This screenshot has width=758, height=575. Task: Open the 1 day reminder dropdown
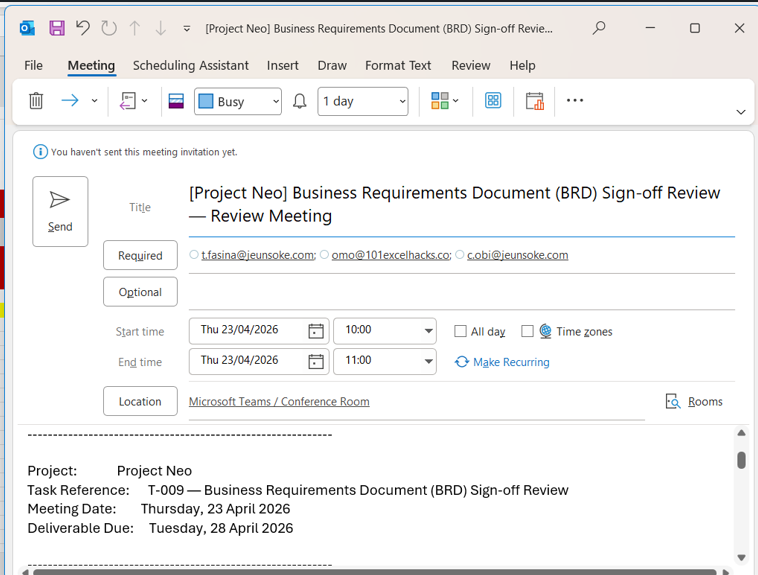tap(363, 101)
